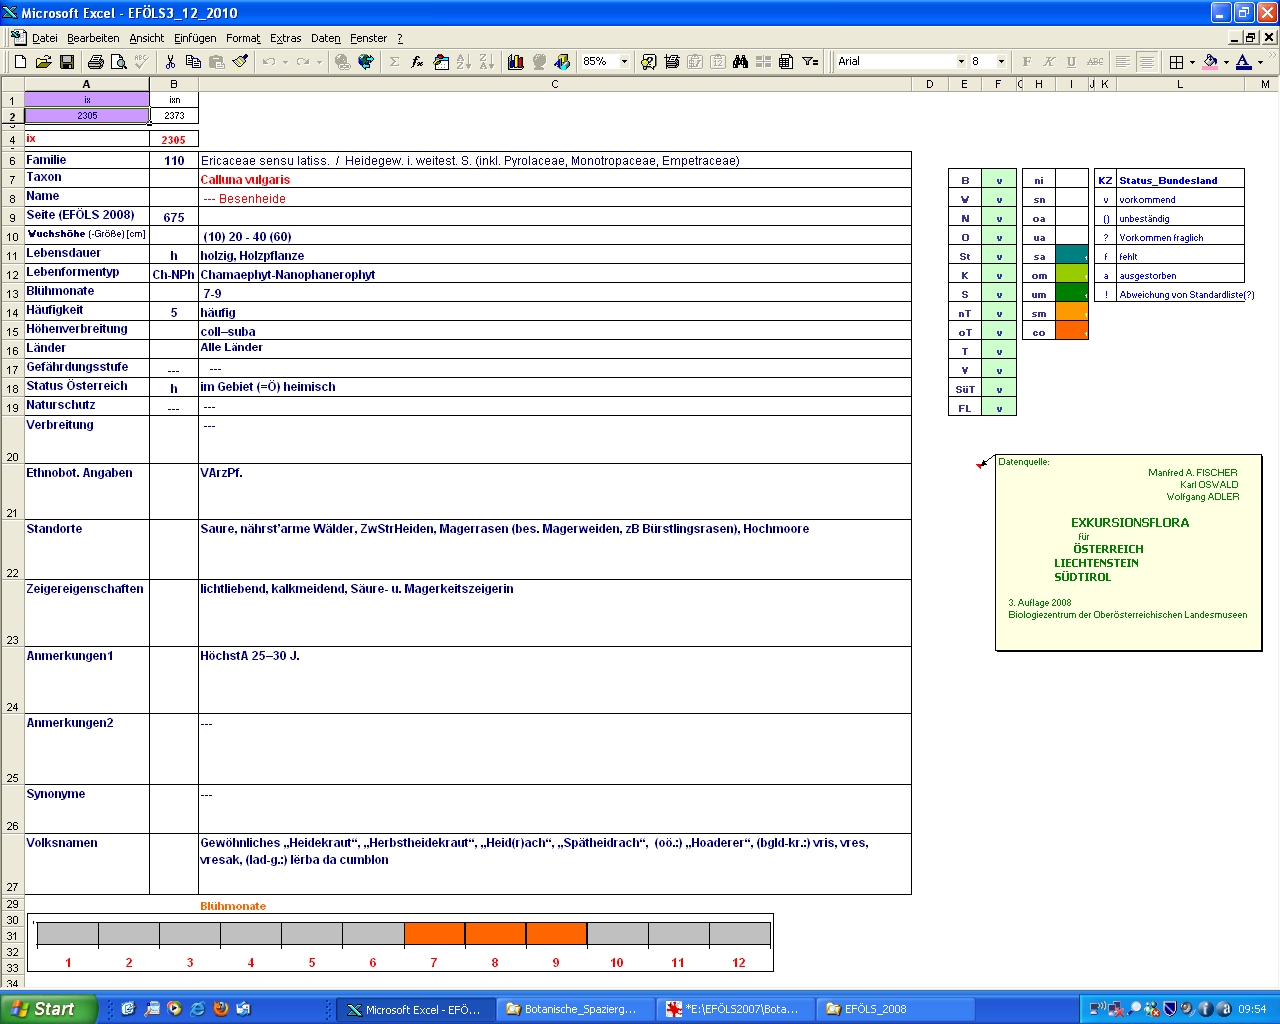
Task: Click the taskbar clock showing 09:54
Action: coord(1252,1009)
